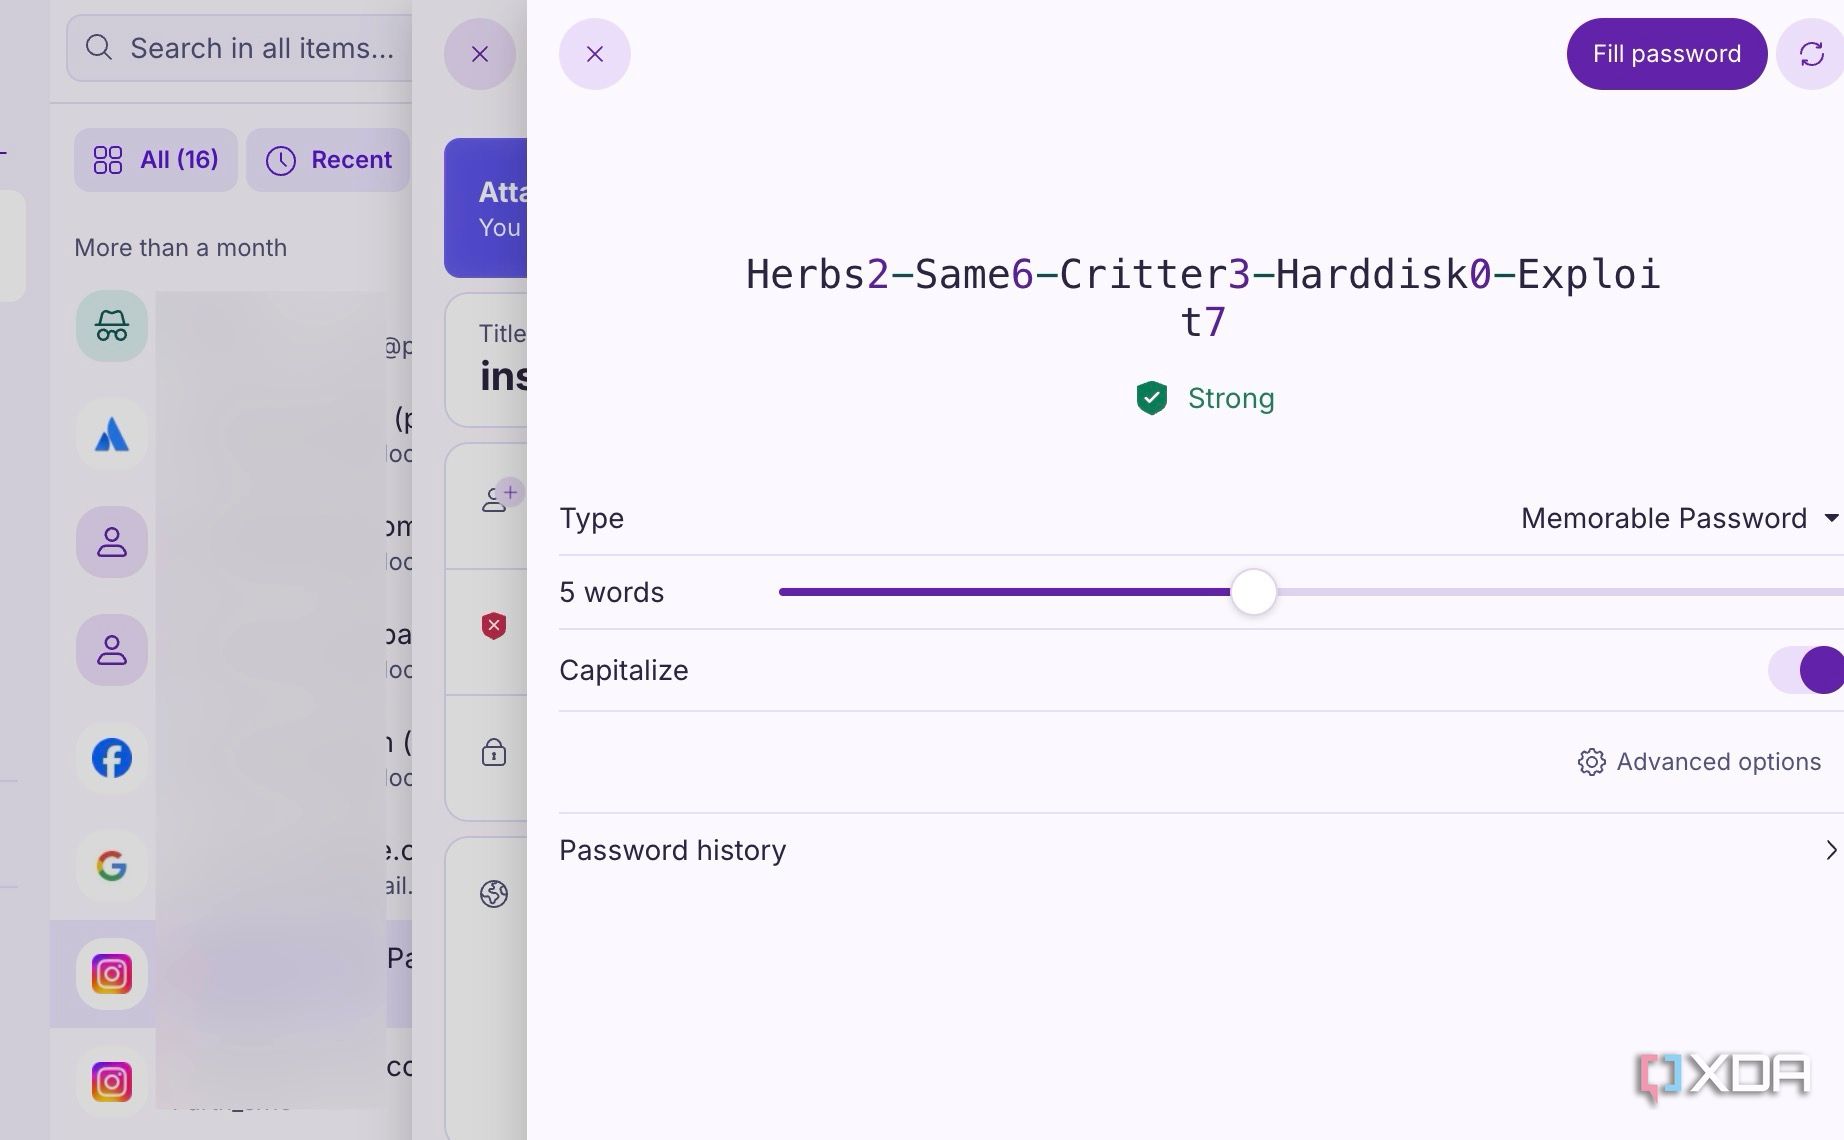This screenshot has height=1140, width=1844.
Task: Click the word count slider handle
Action: (x=1253, y=592)
